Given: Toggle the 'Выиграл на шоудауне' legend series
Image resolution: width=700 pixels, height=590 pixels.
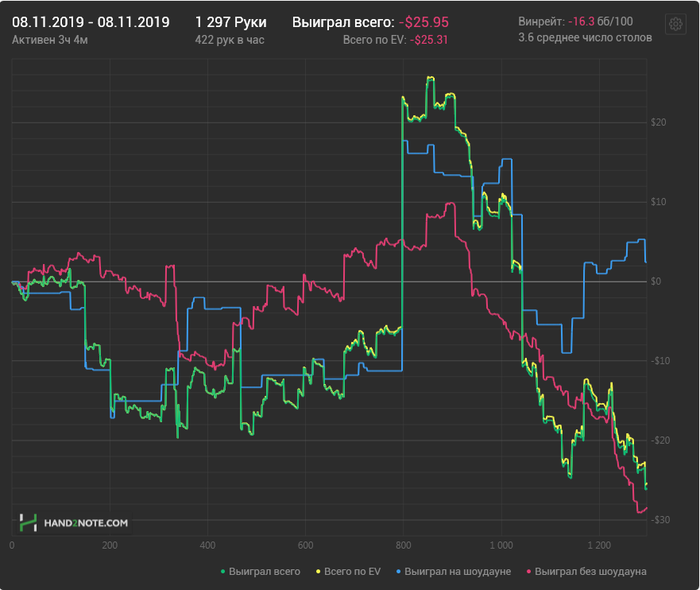Looking at the screenshot, I should [x=454, y=571].
